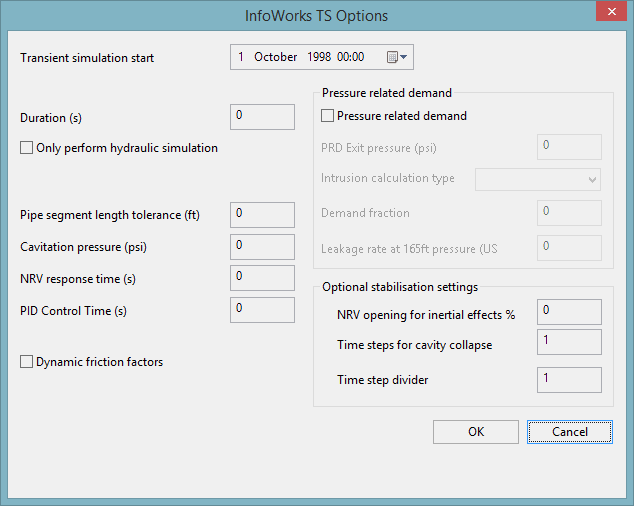The image size is (634, 506).
Task: Tick the Pressure related demand checkbox
Action: point(328,116)
